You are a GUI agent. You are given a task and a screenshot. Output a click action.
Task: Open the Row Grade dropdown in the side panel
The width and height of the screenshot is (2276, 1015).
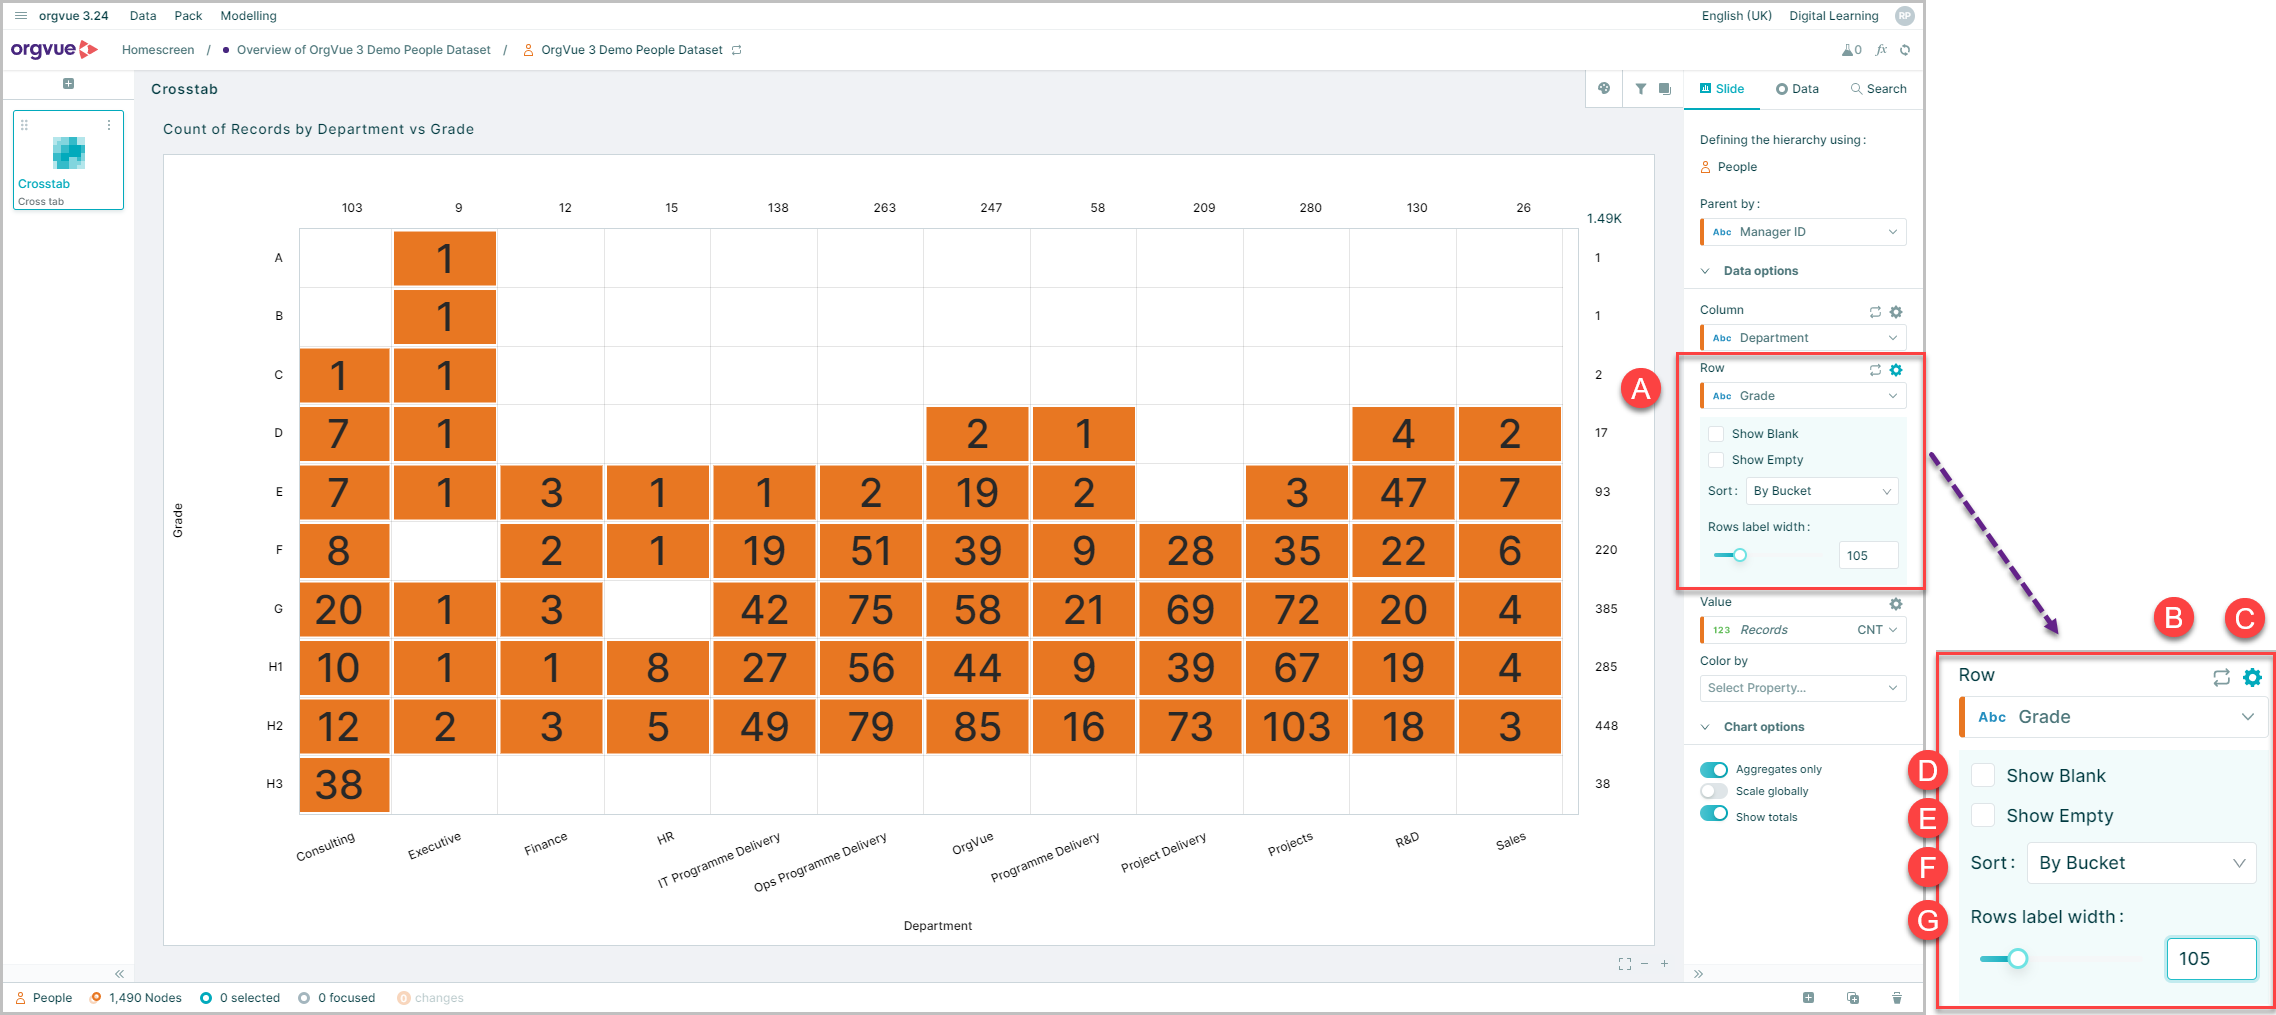click(x=1803, y=396)
